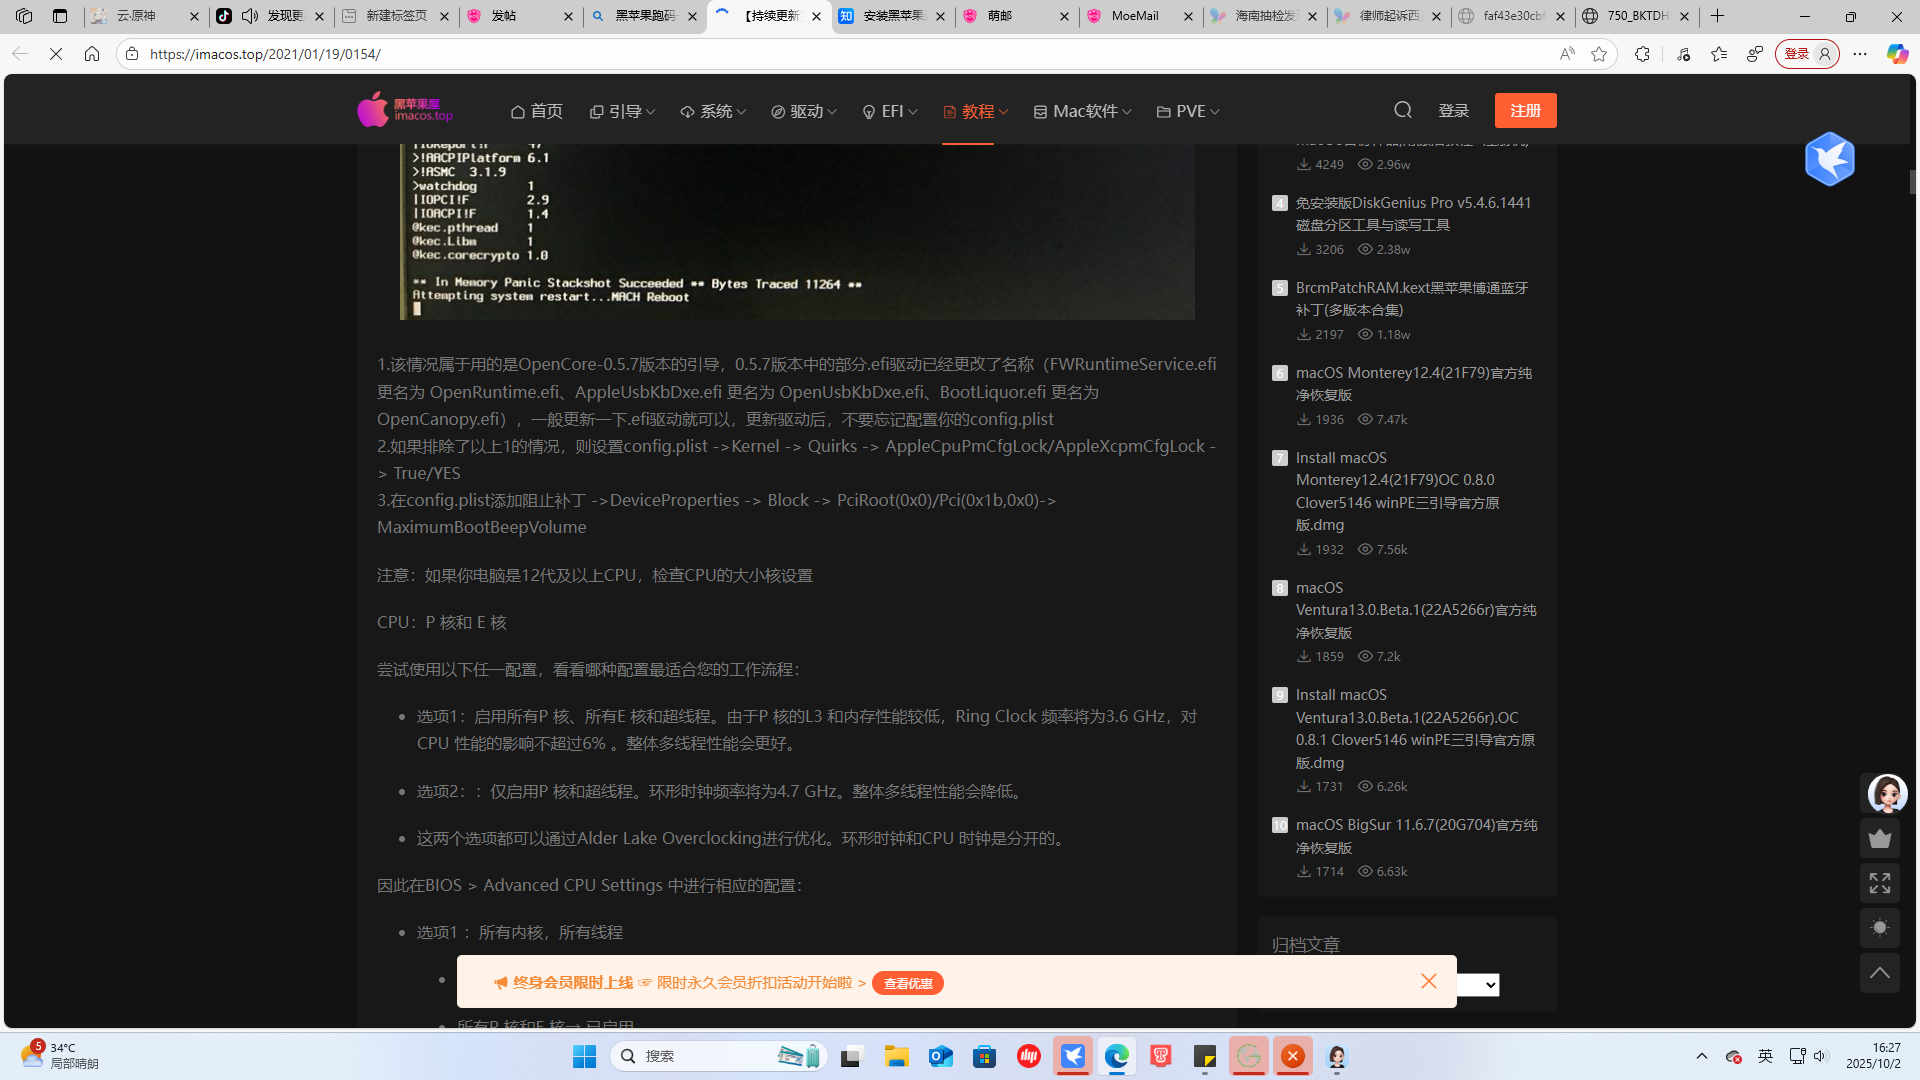Click the customer service avatar icon

1886,794
